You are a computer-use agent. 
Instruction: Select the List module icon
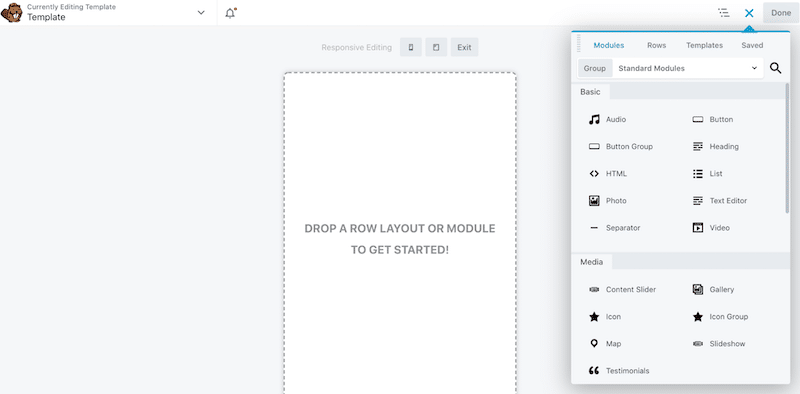coord(698,174)
